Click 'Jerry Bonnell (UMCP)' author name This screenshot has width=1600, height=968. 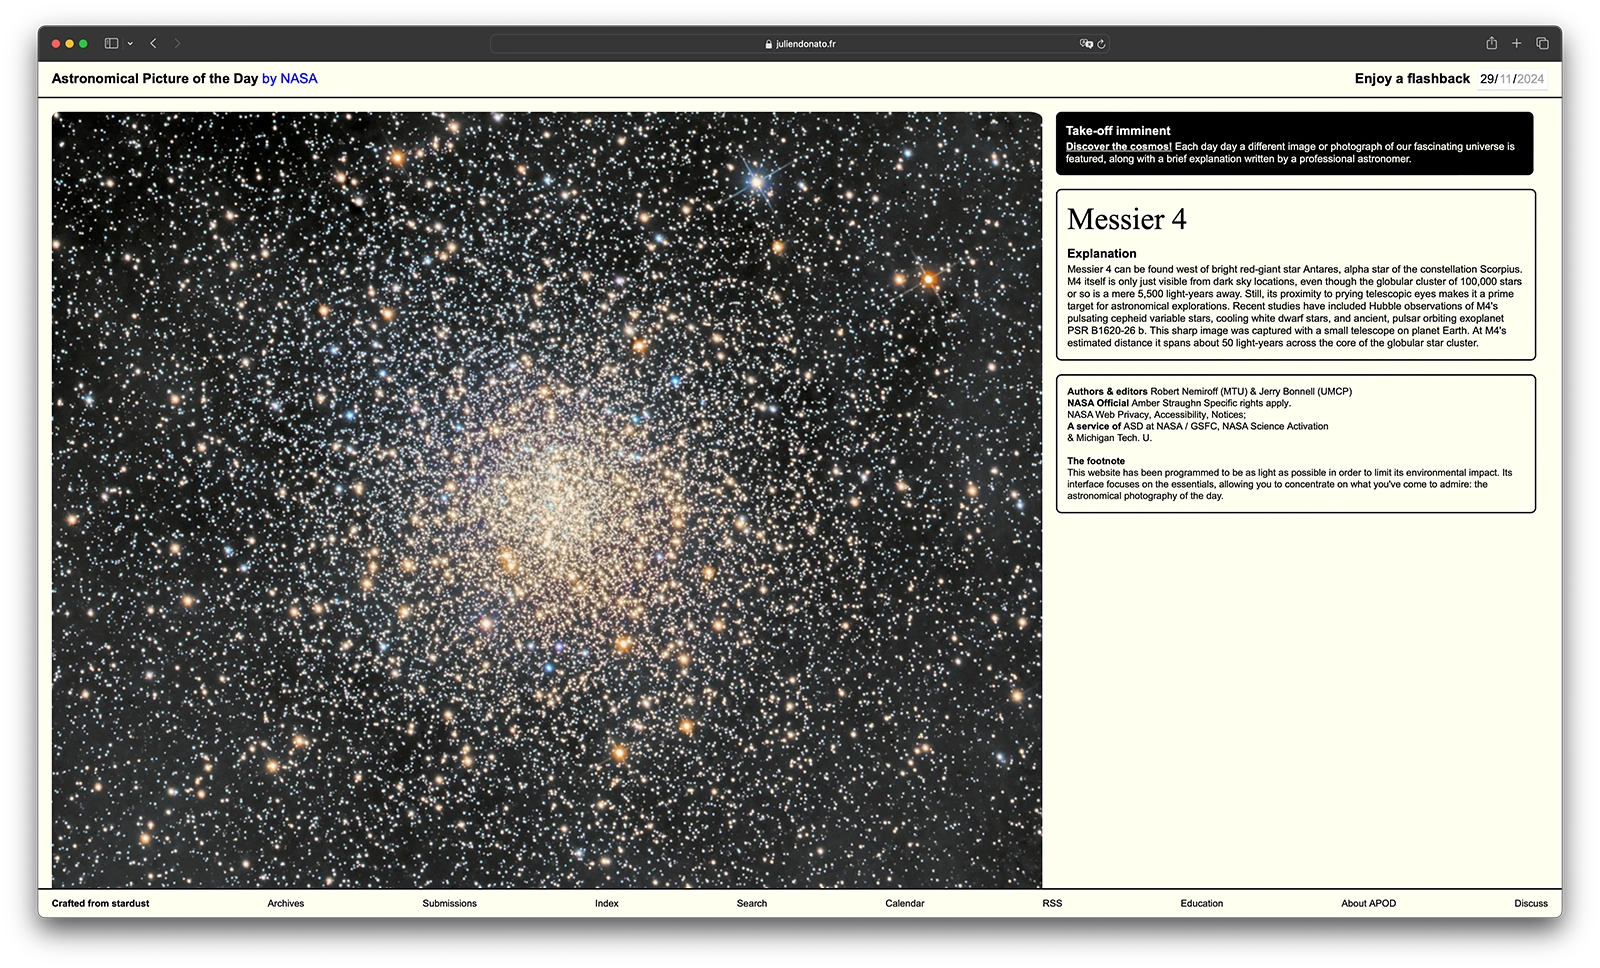coord(1305,391)
